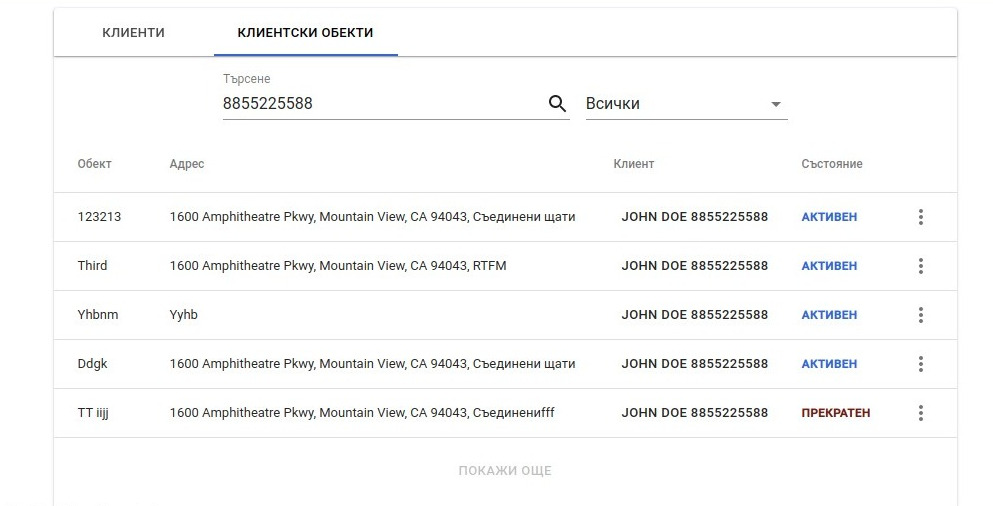Select object name Yhbnm
The width and height of the screenshot is (993, 506).
pos(98,315)
